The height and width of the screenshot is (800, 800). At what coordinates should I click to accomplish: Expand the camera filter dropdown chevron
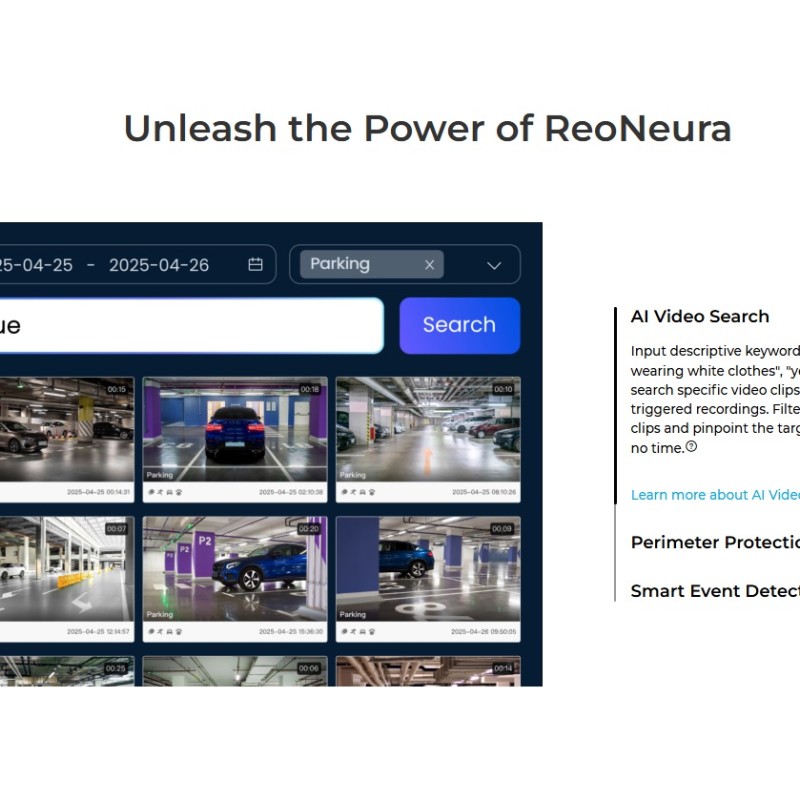point(494,265)
